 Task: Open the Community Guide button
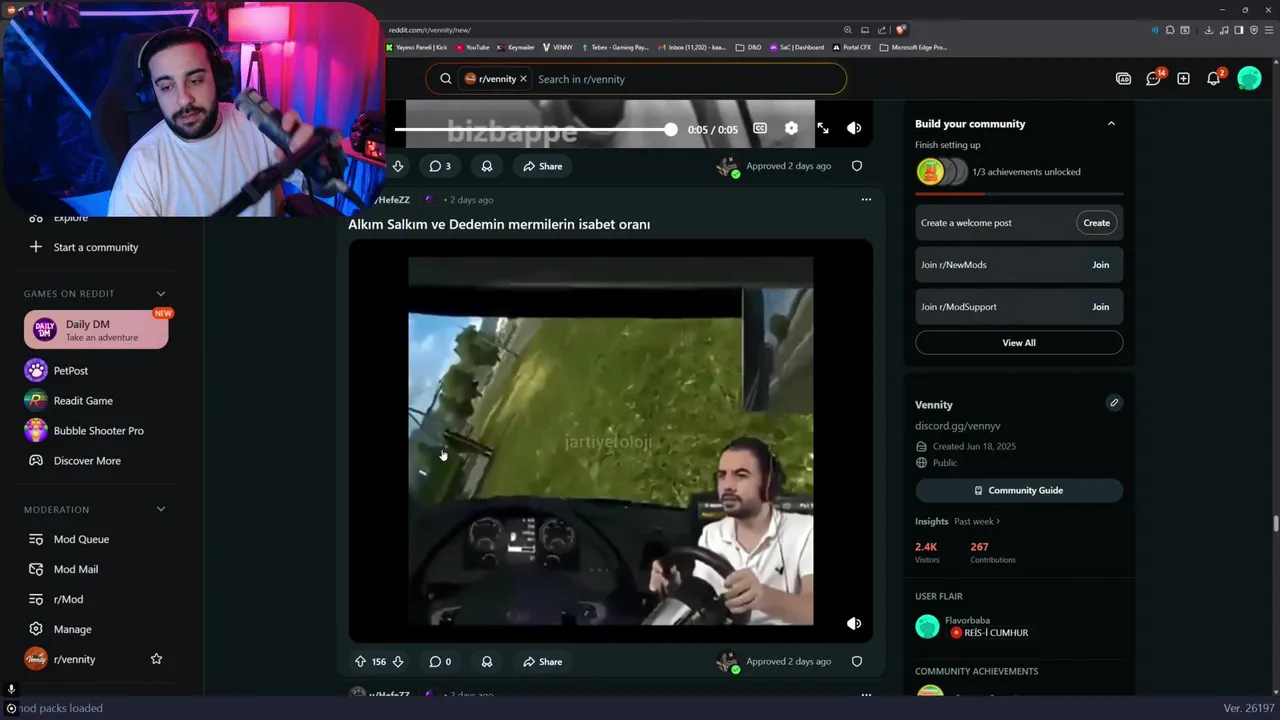click(1019, 490)
